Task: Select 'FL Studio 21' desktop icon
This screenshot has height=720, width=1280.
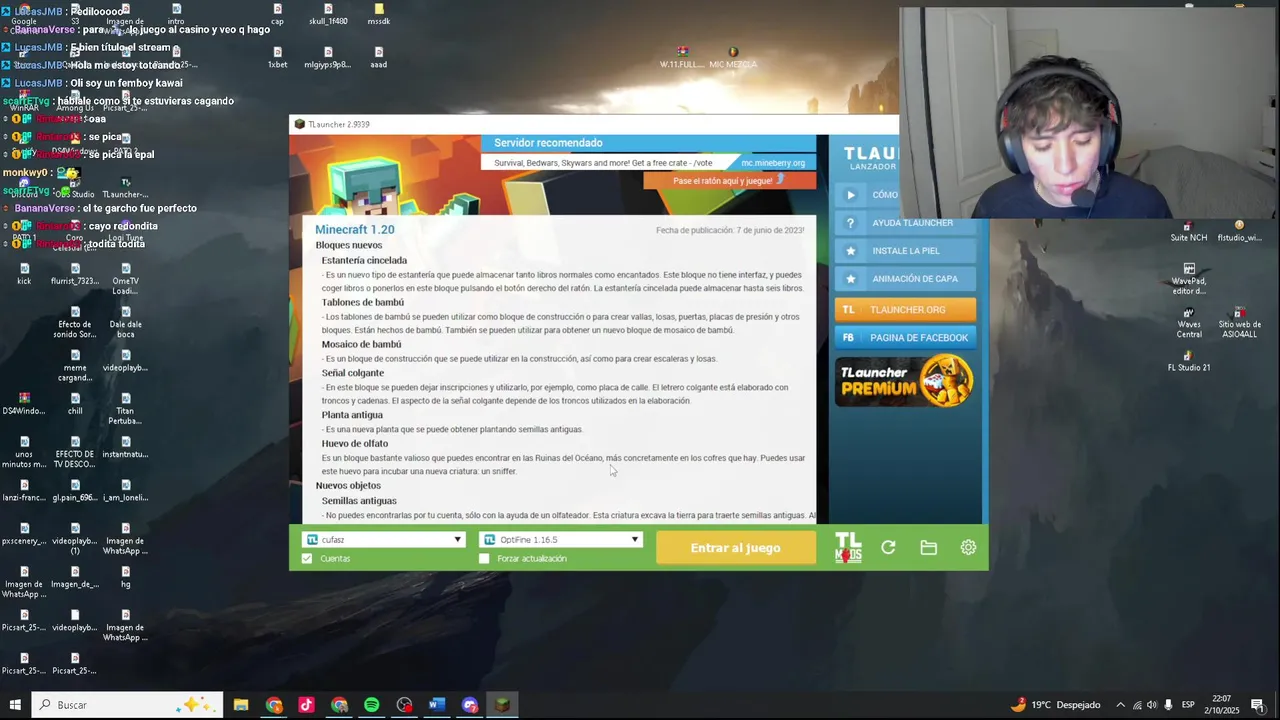Action: (1189, 361)
